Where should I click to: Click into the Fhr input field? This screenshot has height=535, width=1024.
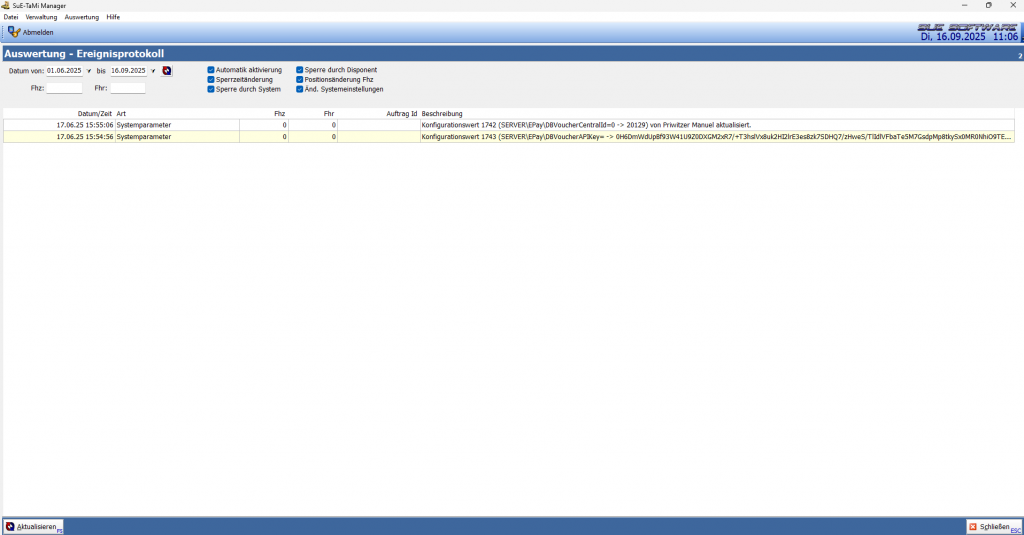[127, 88]
